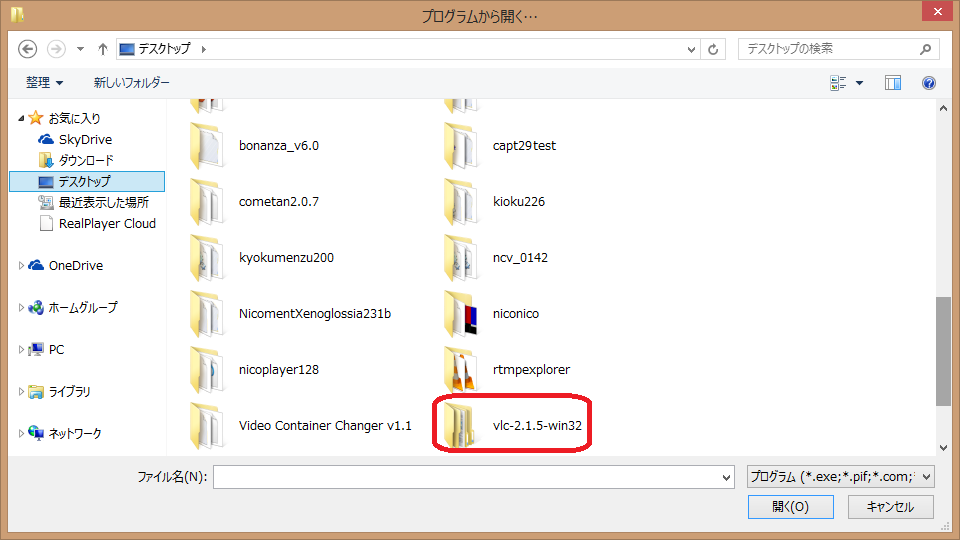Expand the ホームグループ tree node
This screenshot has height=540, width=960.
tap(21, 307)
